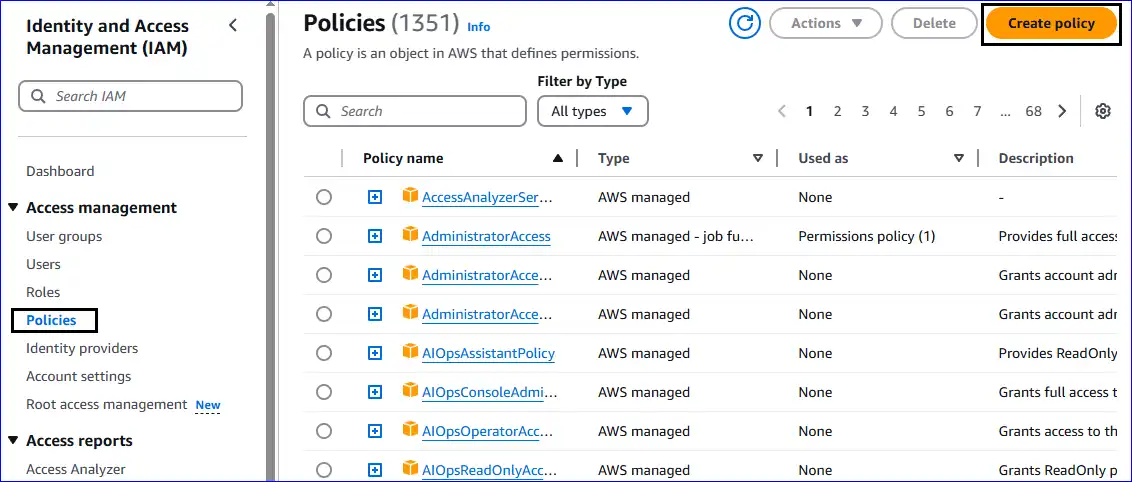Image resolution: width=1132 pixels, height=482 pixels.
Task: Open Users in the sidebar
Action: click(x=43, y=264)
